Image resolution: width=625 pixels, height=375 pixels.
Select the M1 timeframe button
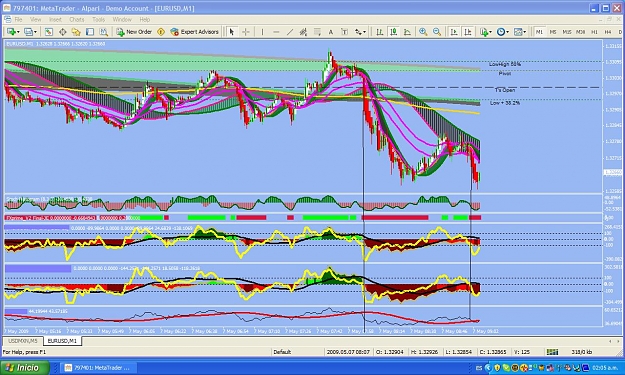tap(539, 32)
